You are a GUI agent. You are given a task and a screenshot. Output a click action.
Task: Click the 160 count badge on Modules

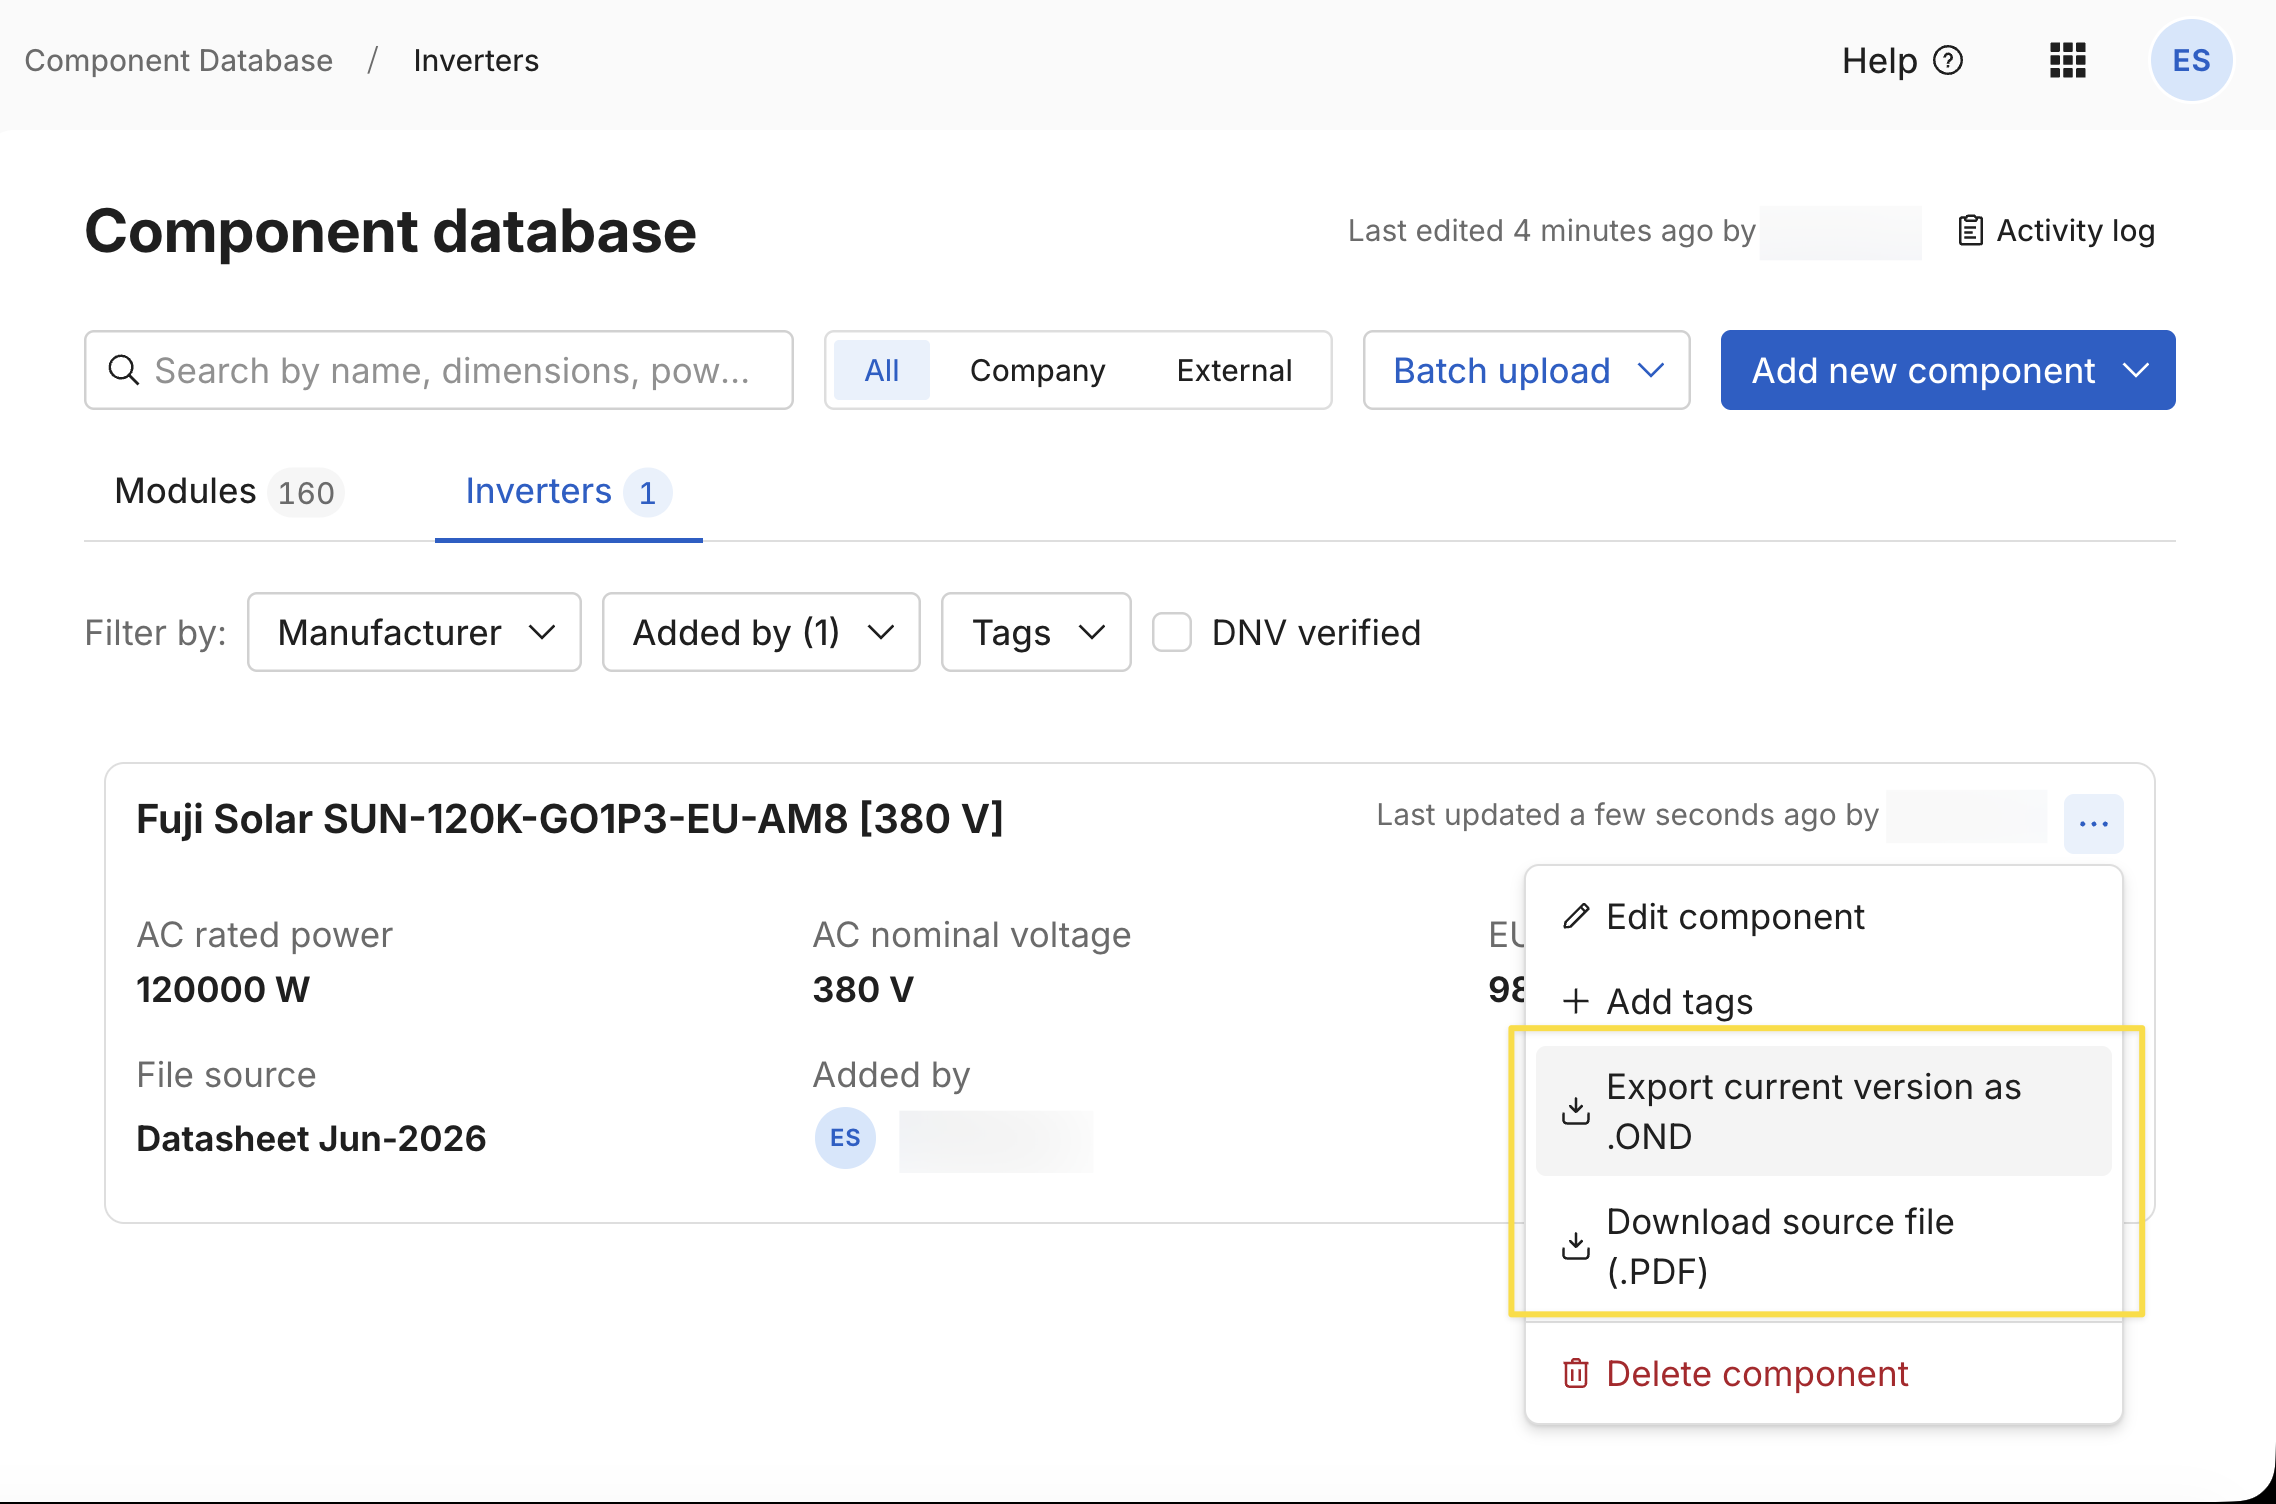[x=306, y=493]
